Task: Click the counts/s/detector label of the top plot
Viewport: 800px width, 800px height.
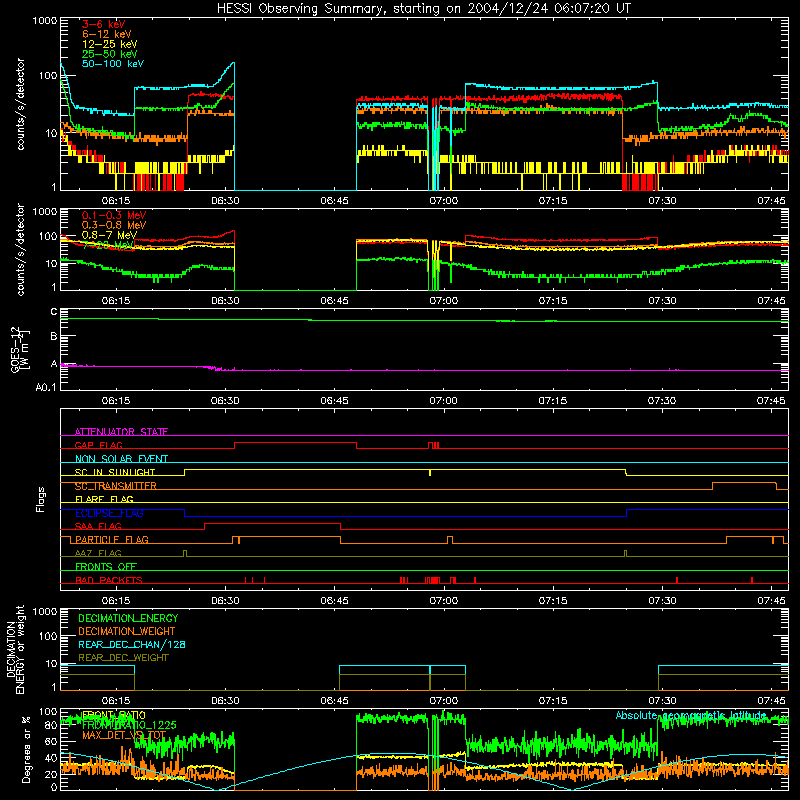Action: coord(20,104)
